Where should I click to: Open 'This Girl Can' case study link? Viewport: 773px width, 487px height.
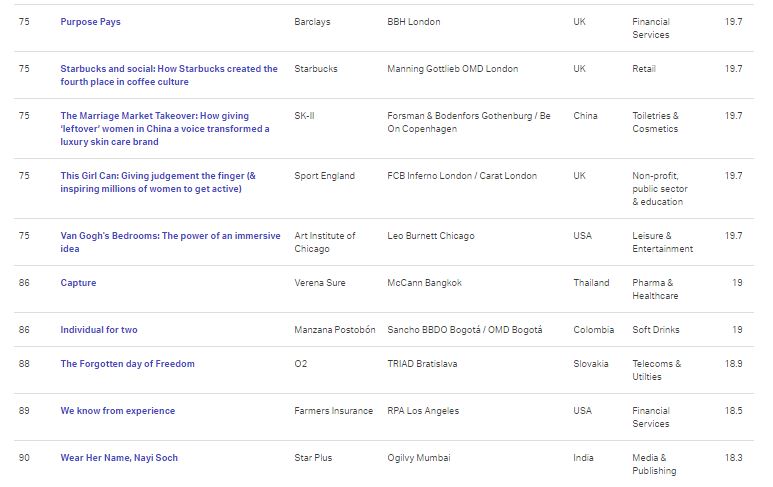(158, 182)
